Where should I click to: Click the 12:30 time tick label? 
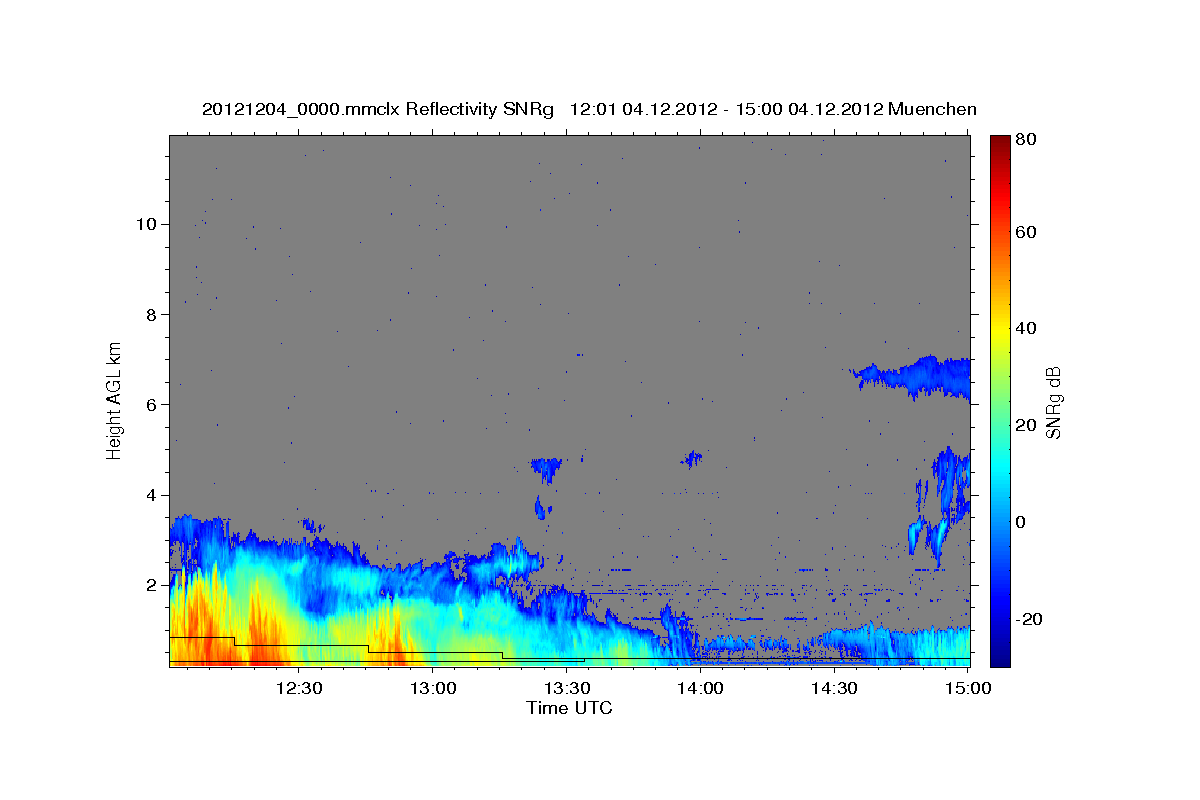(x=298, y=689)
